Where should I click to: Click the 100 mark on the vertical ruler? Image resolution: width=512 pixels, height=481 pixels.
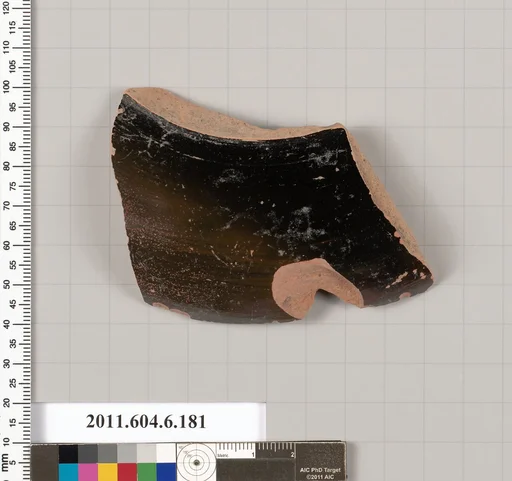[x=6, y=87]
